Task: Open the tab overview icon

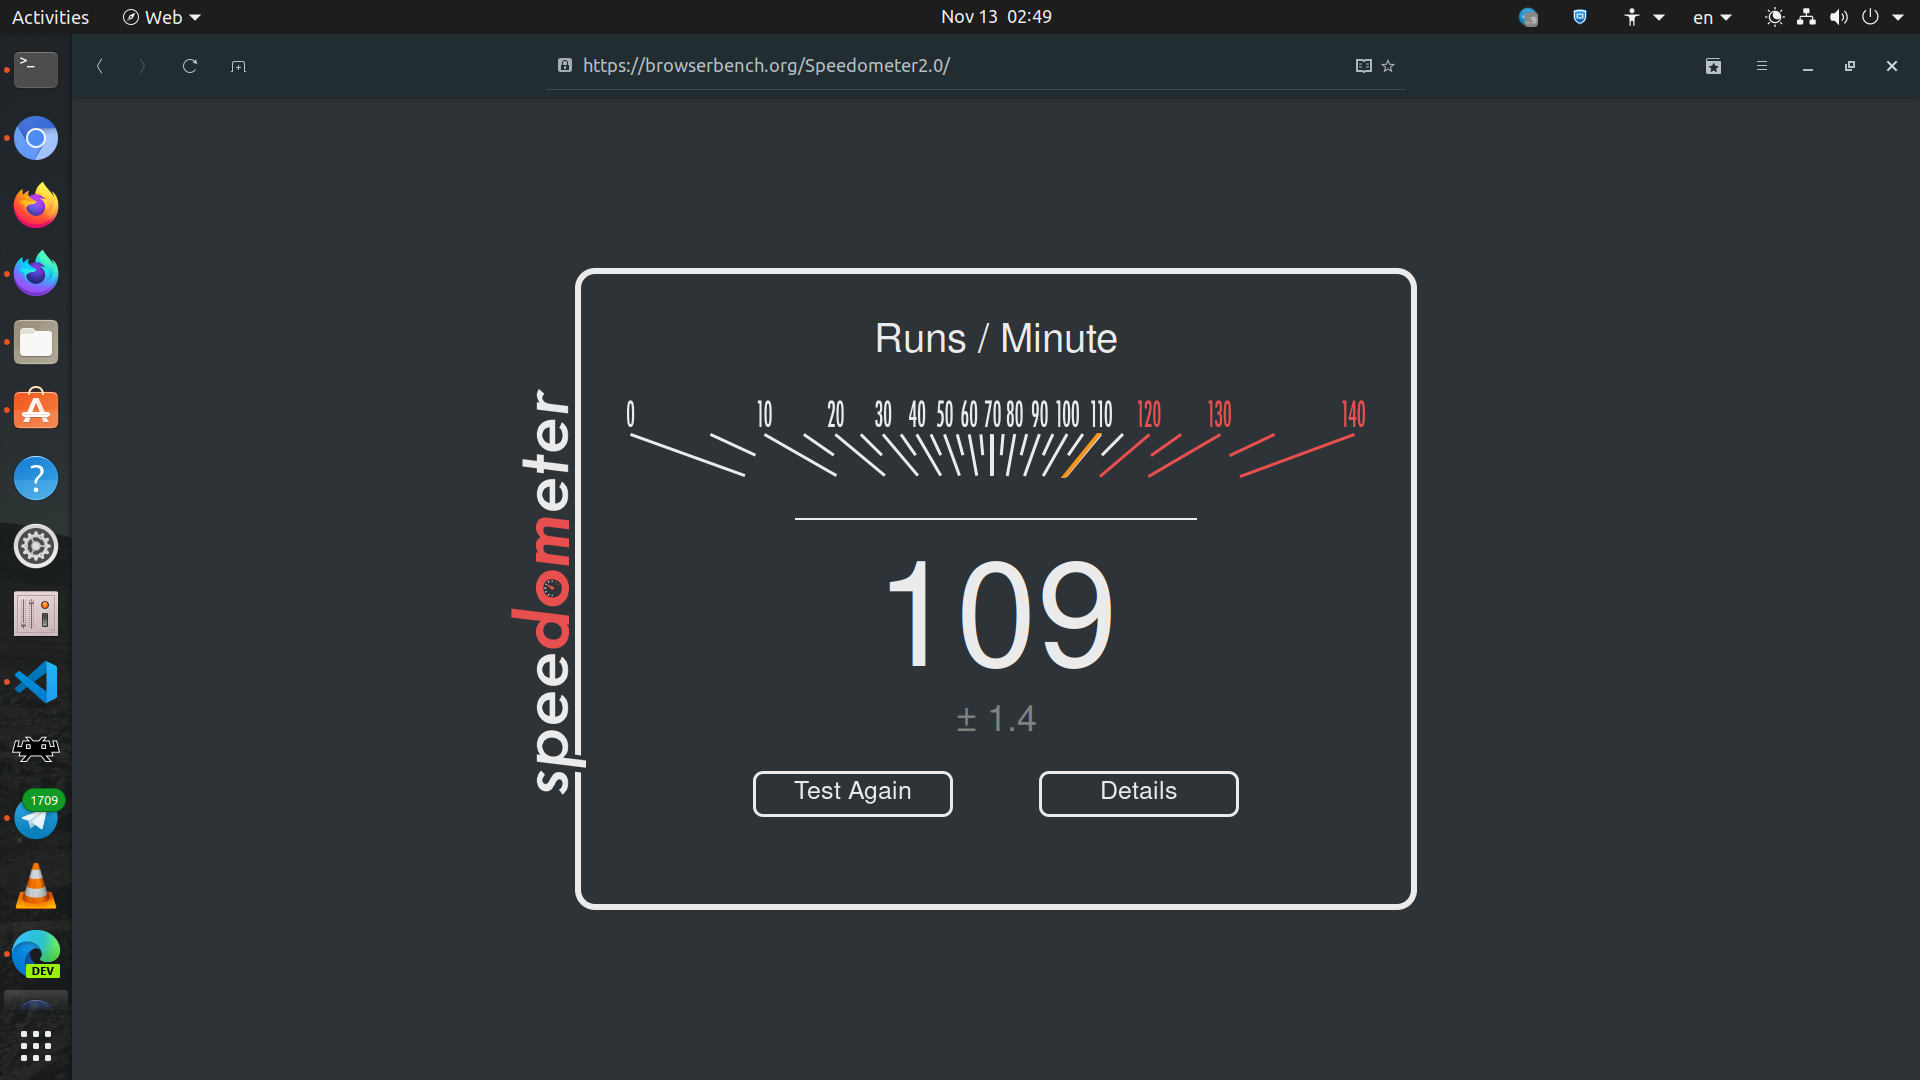Action: [x=1713, y=66]
